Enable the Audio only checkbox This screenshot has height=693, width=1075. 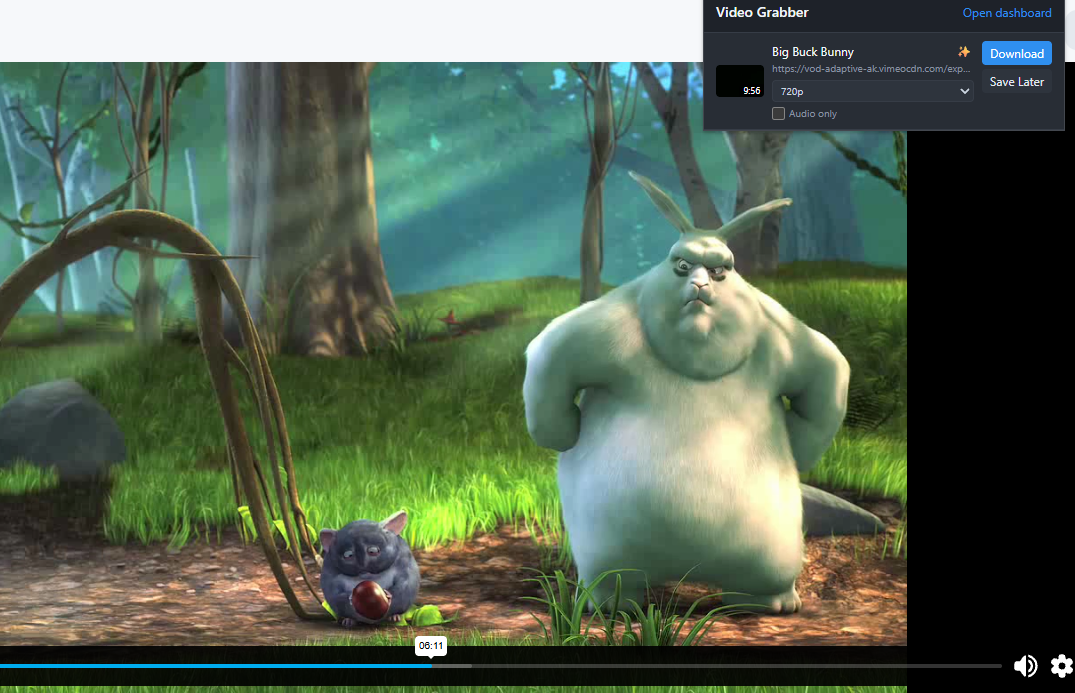[778, 114]
